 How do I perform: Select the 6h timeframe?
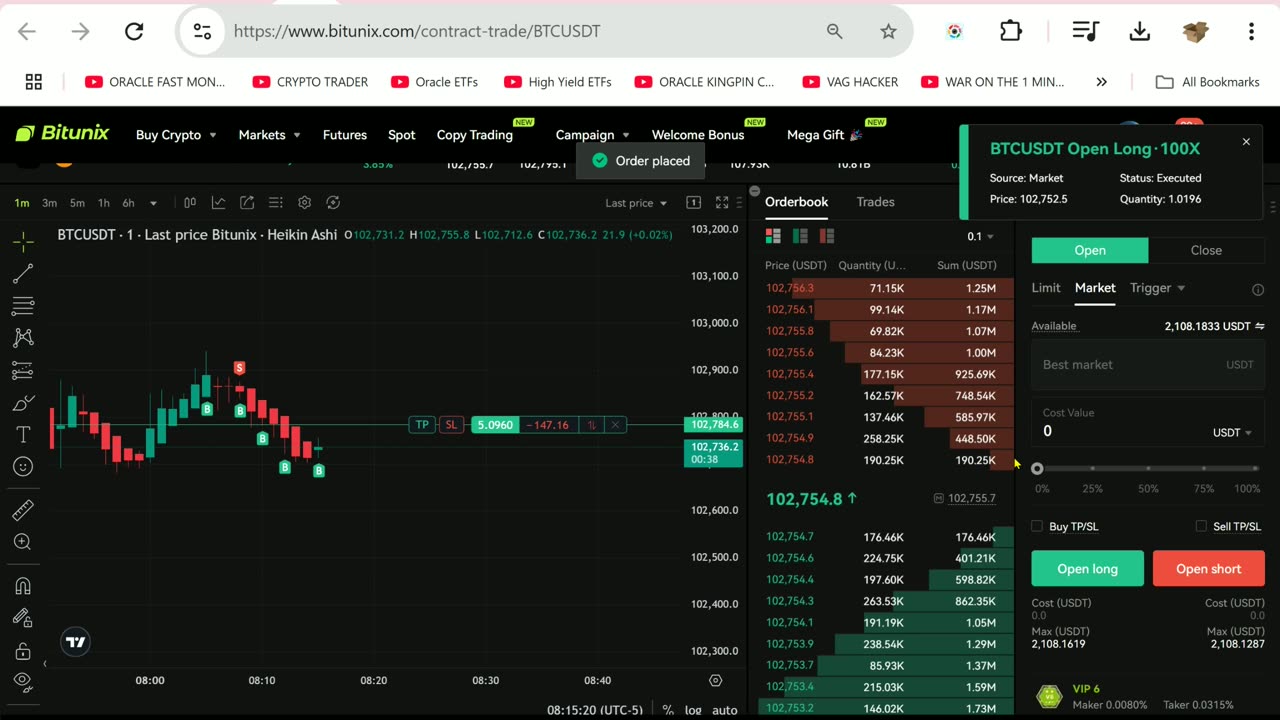click(x=128, y=203)
